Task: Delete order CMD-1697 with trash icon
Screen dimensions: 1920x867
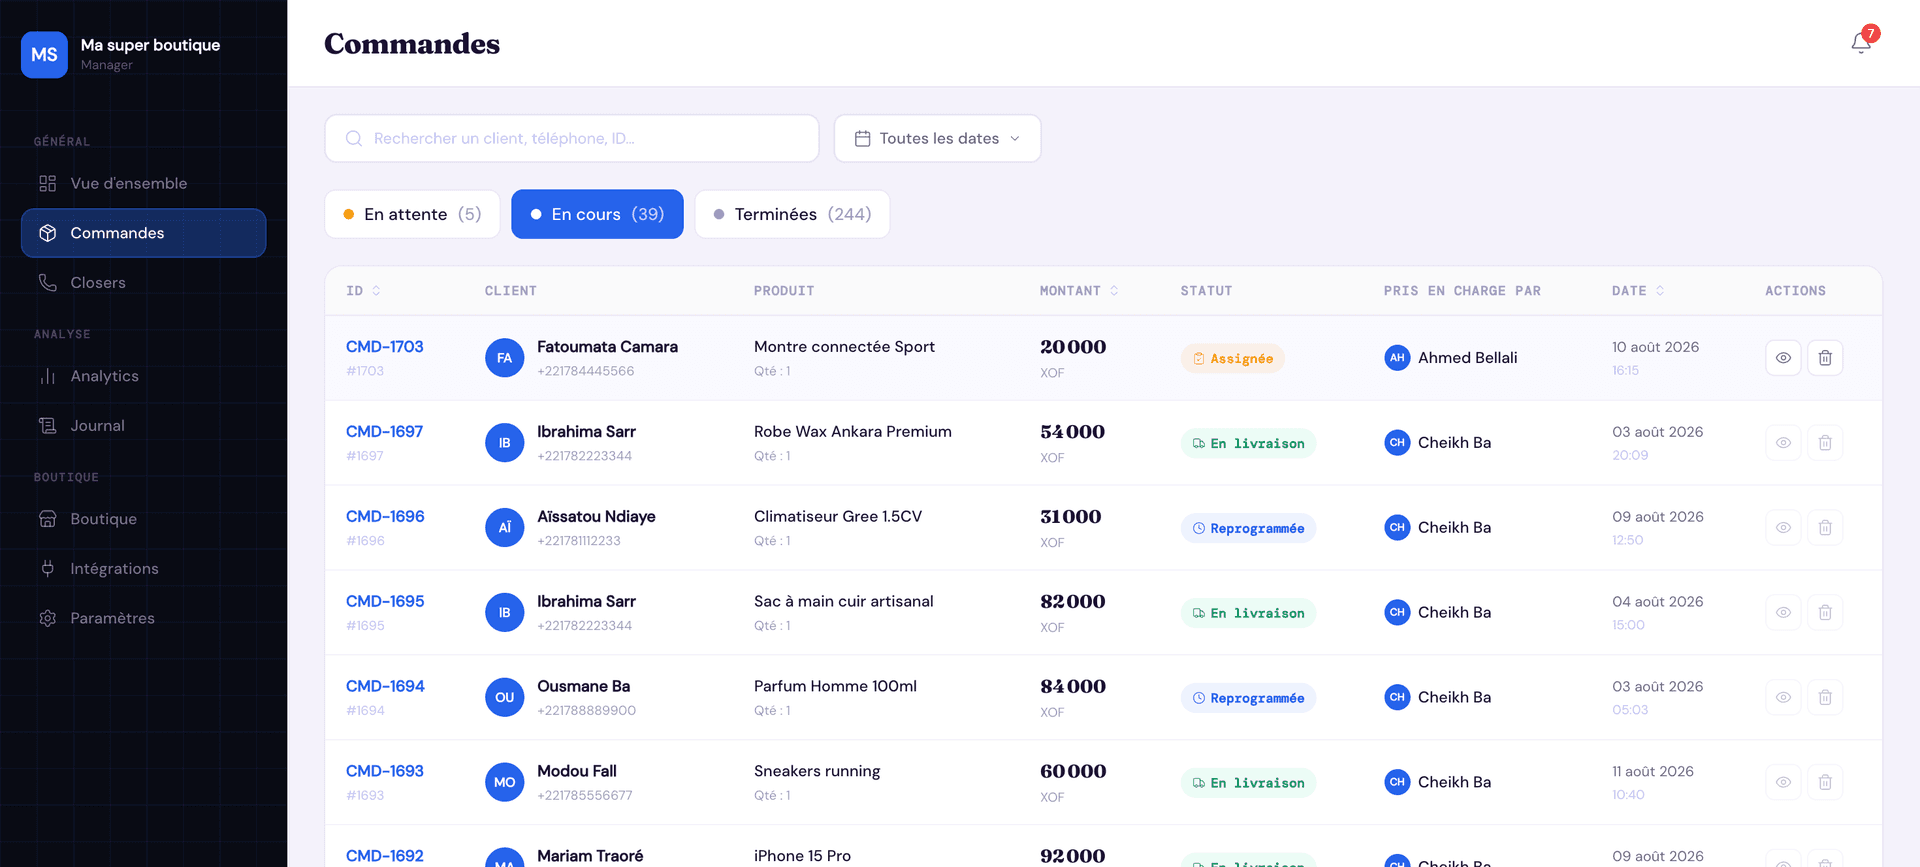Action: 1825,443
